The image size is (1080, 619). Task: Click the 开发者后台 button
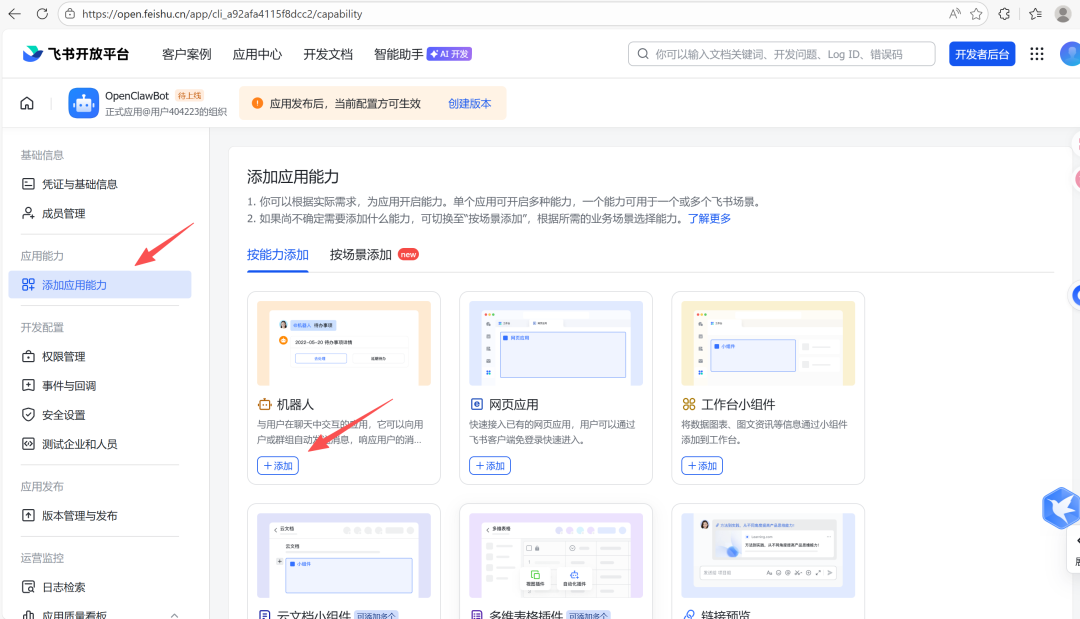[x=981, y=54]
